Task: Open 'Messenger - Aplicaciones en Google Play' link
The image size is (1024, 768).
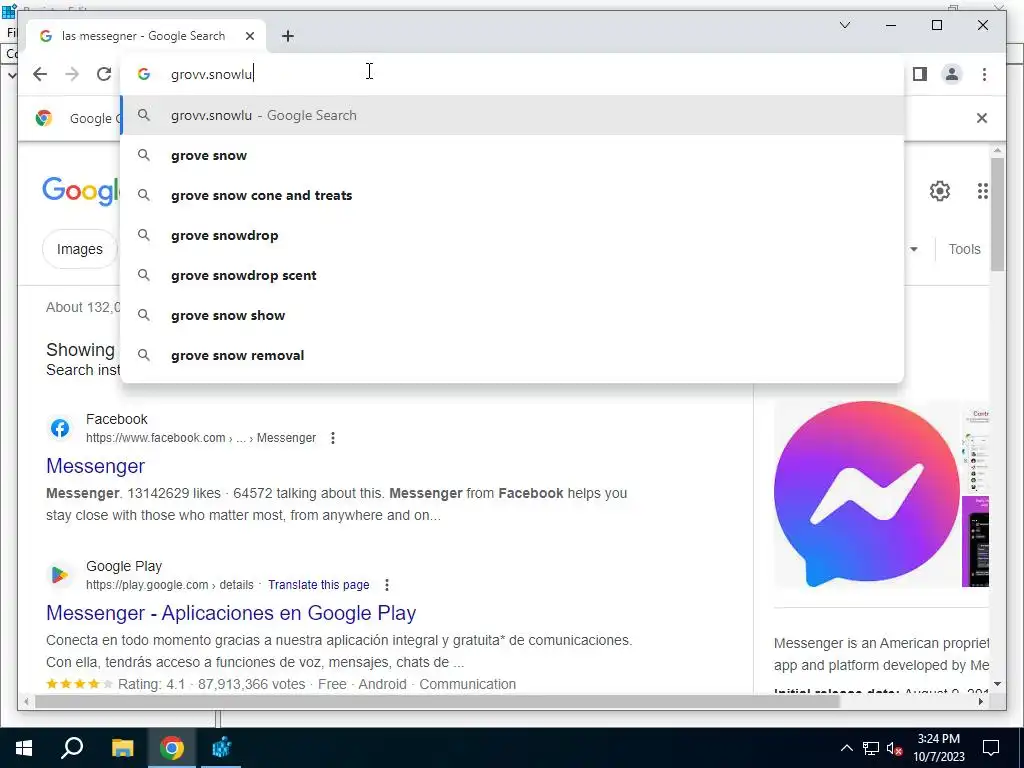Action: (x=231, y=613)
